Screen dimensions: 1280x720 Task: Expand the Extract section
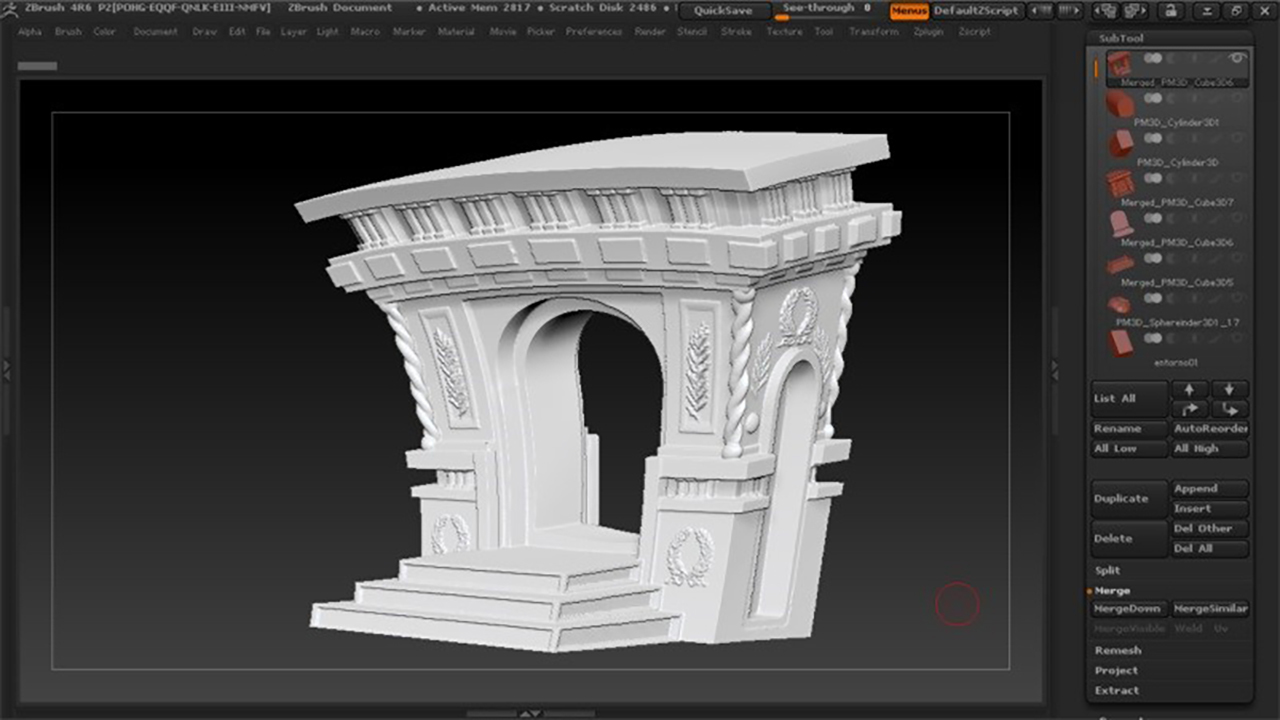pyautogui.click(x=1116, y=690)
